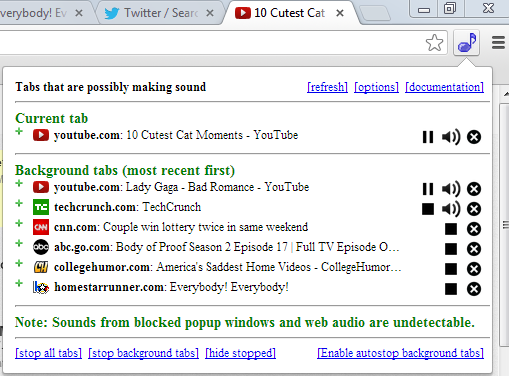The width and height of the screenshot is (509, 376).
Task: Click the [stop all tabs] link
Action: click(x=48, y=353)
